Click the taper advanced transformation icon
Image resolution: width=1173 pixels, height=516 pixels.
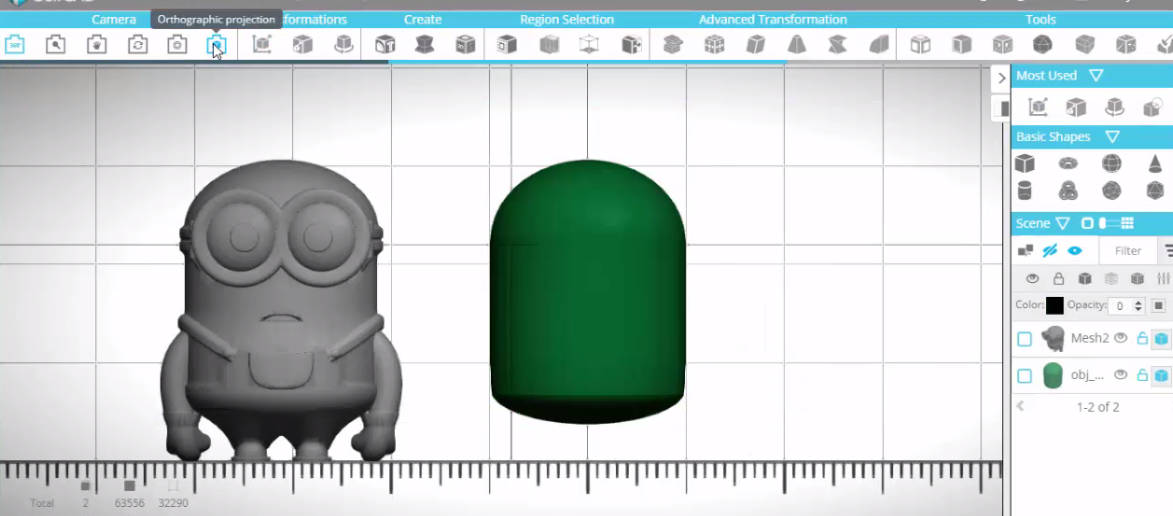797,45
